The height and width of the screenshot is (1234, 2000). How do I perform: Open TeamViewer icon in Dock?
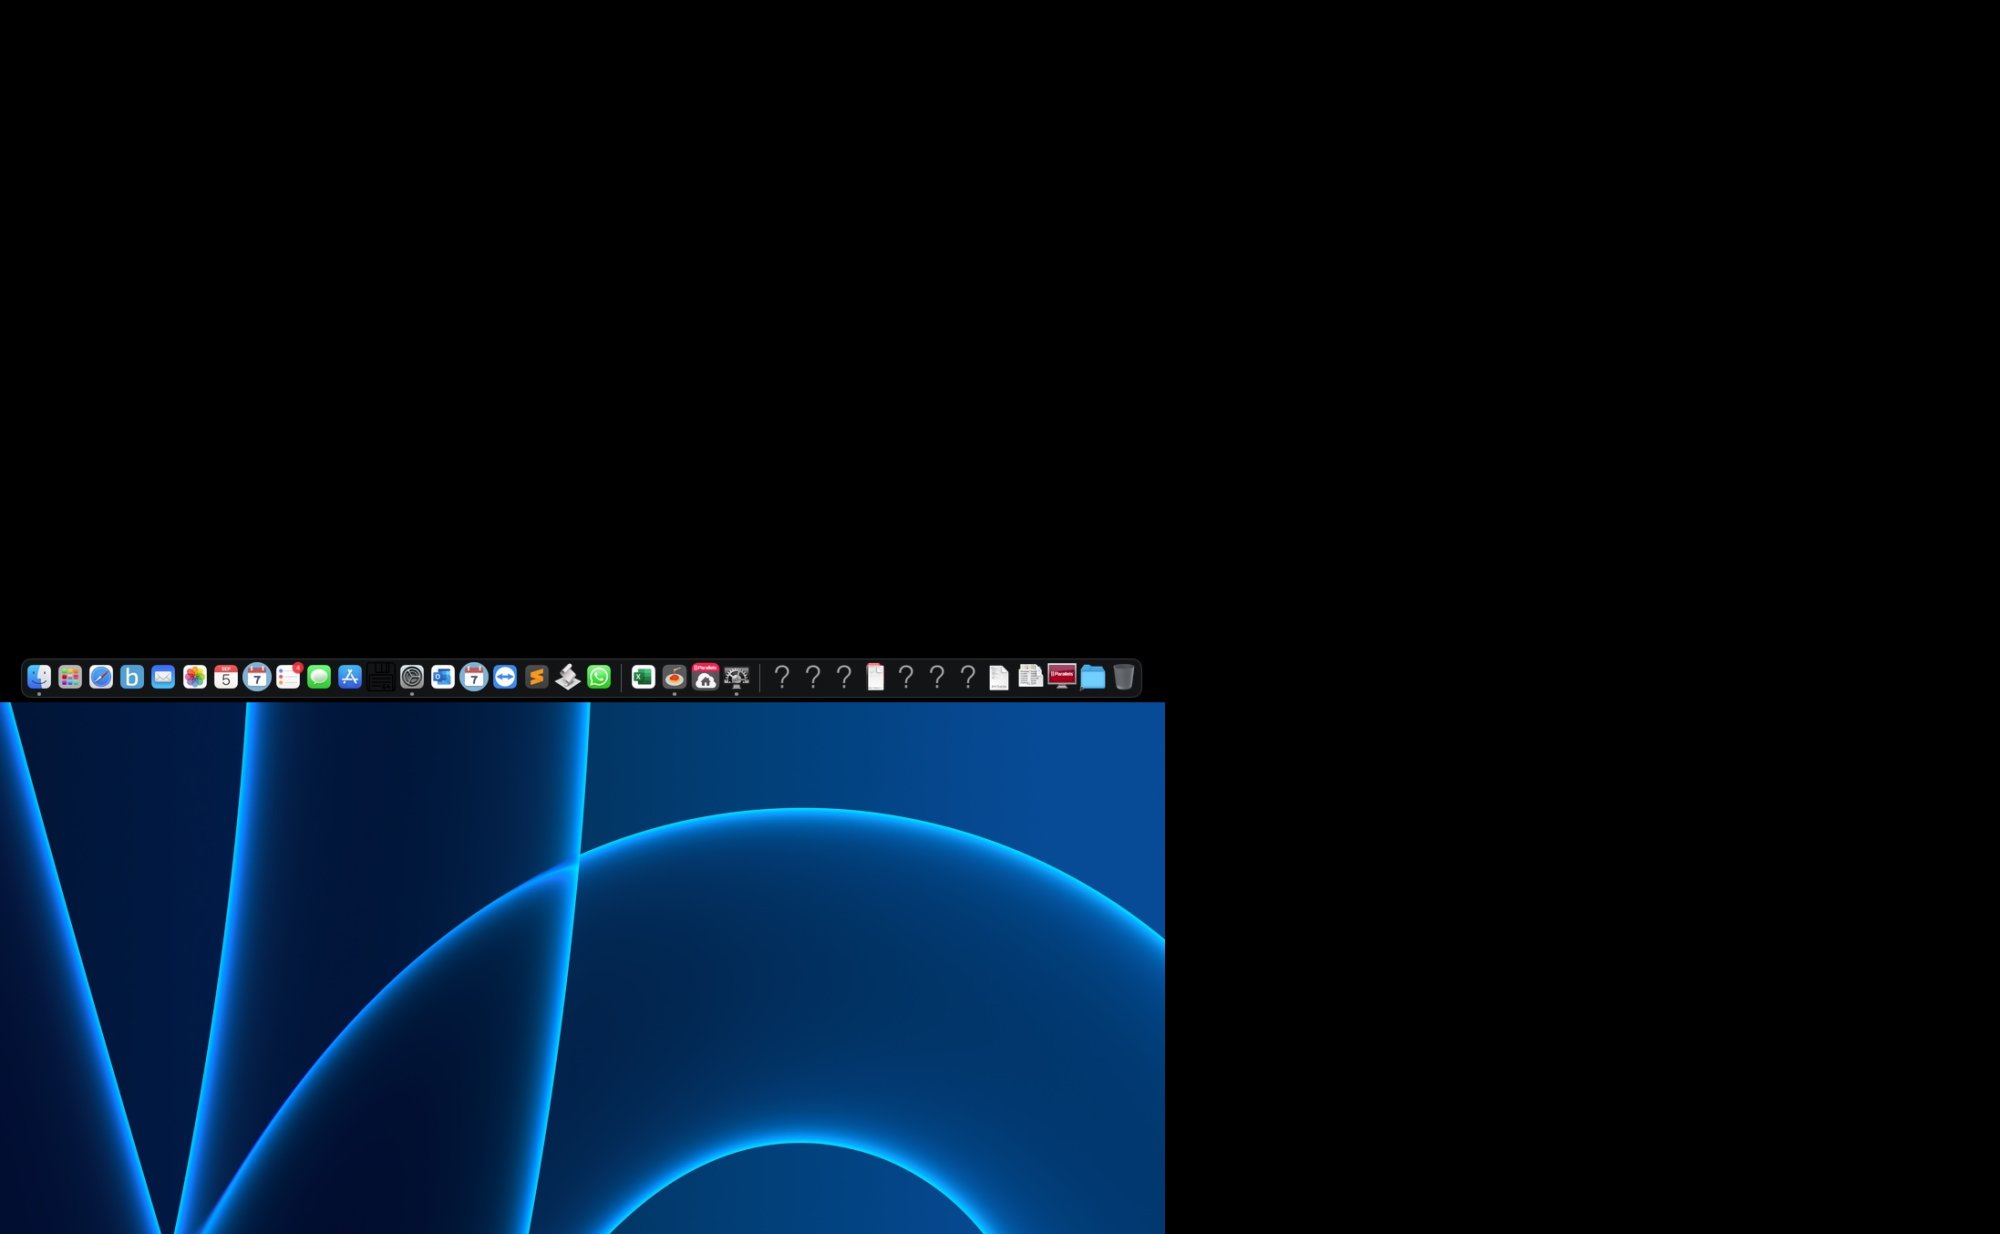click(x=505, y=677)
